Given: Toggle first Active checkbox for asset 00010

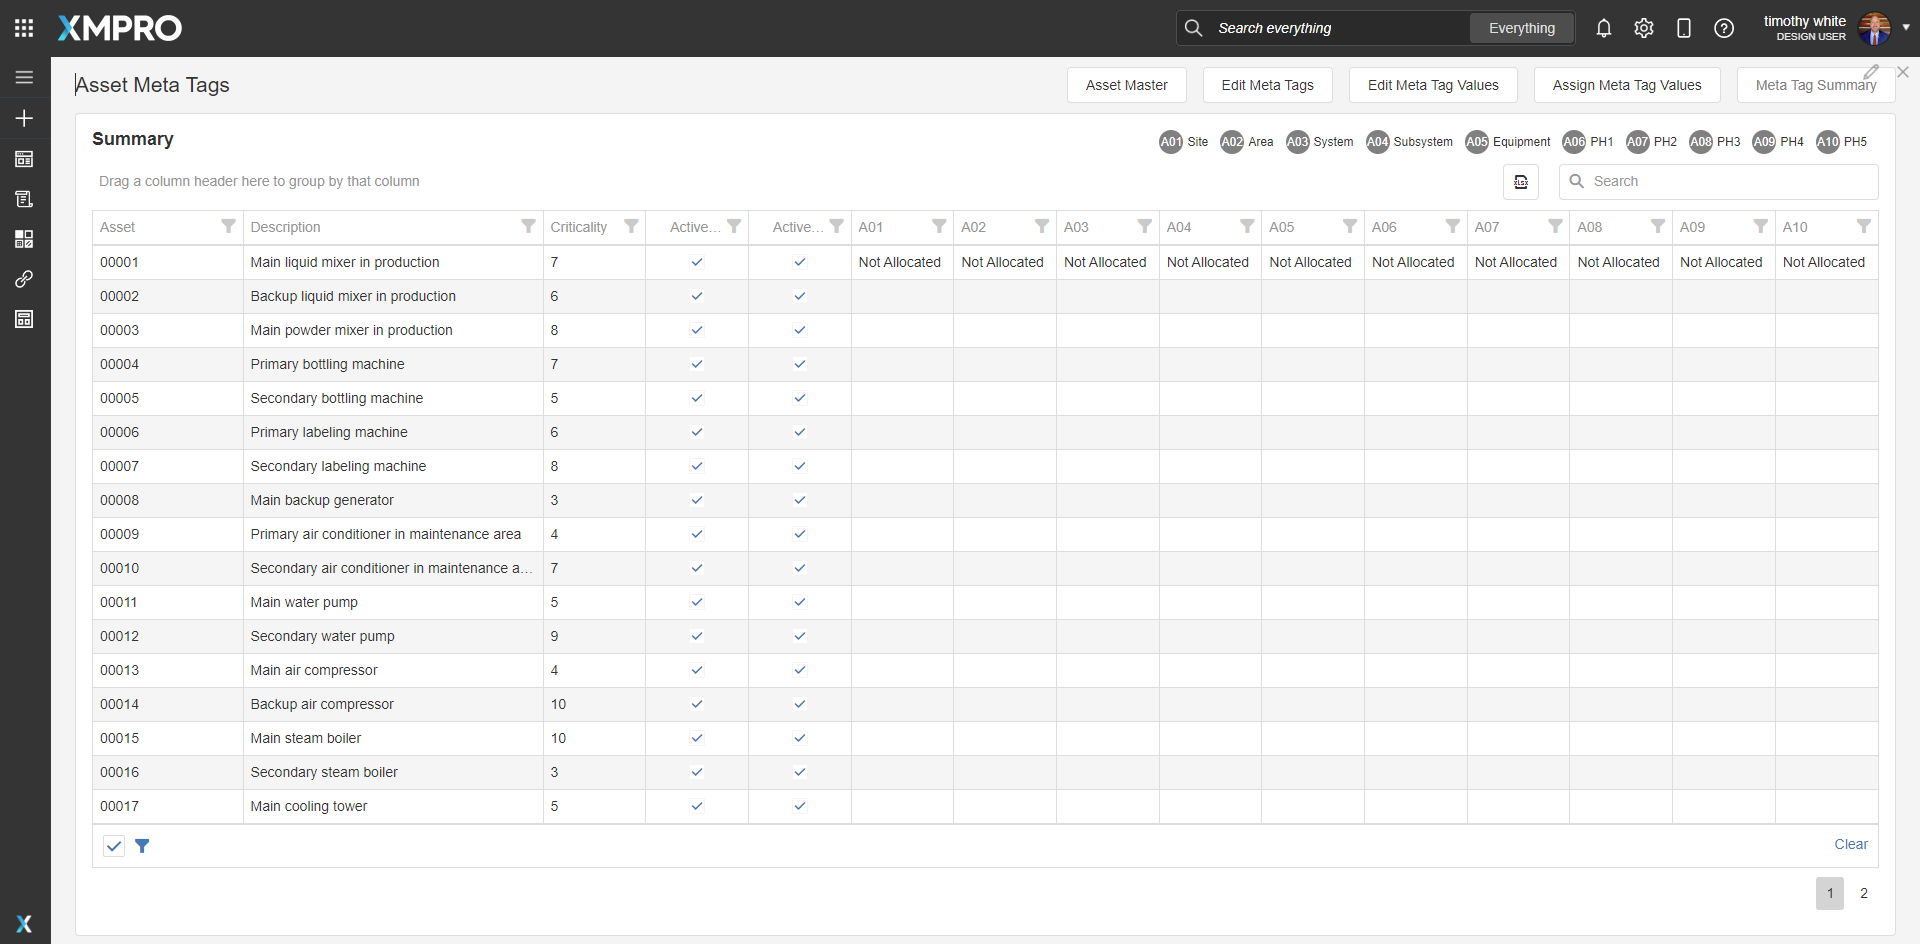Looking at the screenshot, I should (x=697, y=568).
